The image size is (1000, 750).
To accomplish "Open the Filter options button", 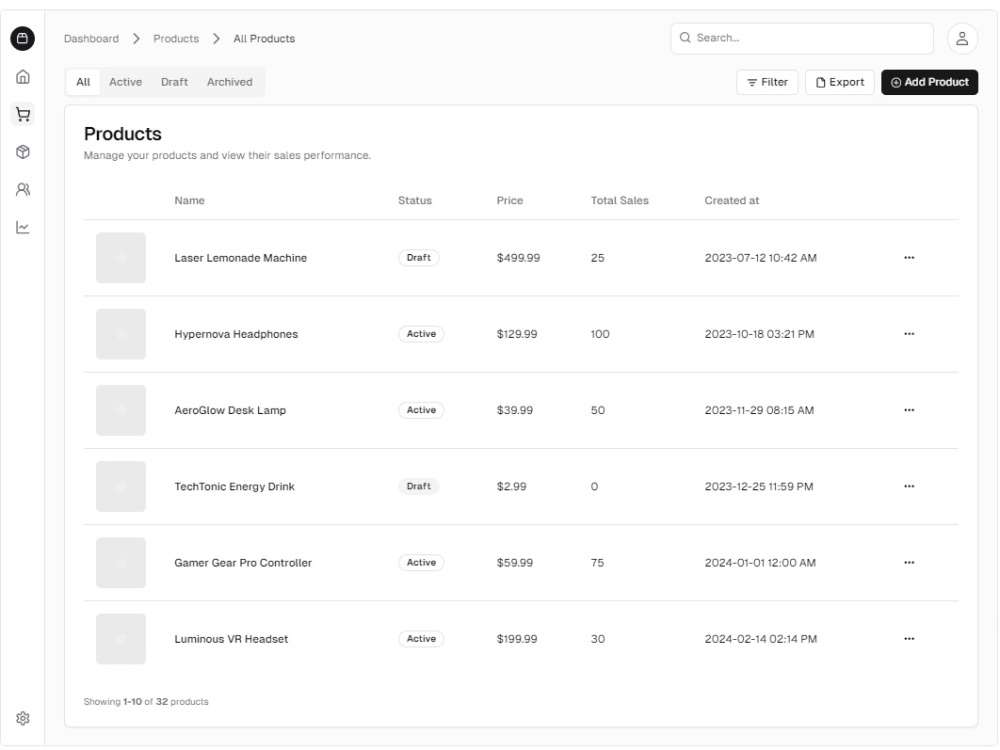I will coord(767,82).
